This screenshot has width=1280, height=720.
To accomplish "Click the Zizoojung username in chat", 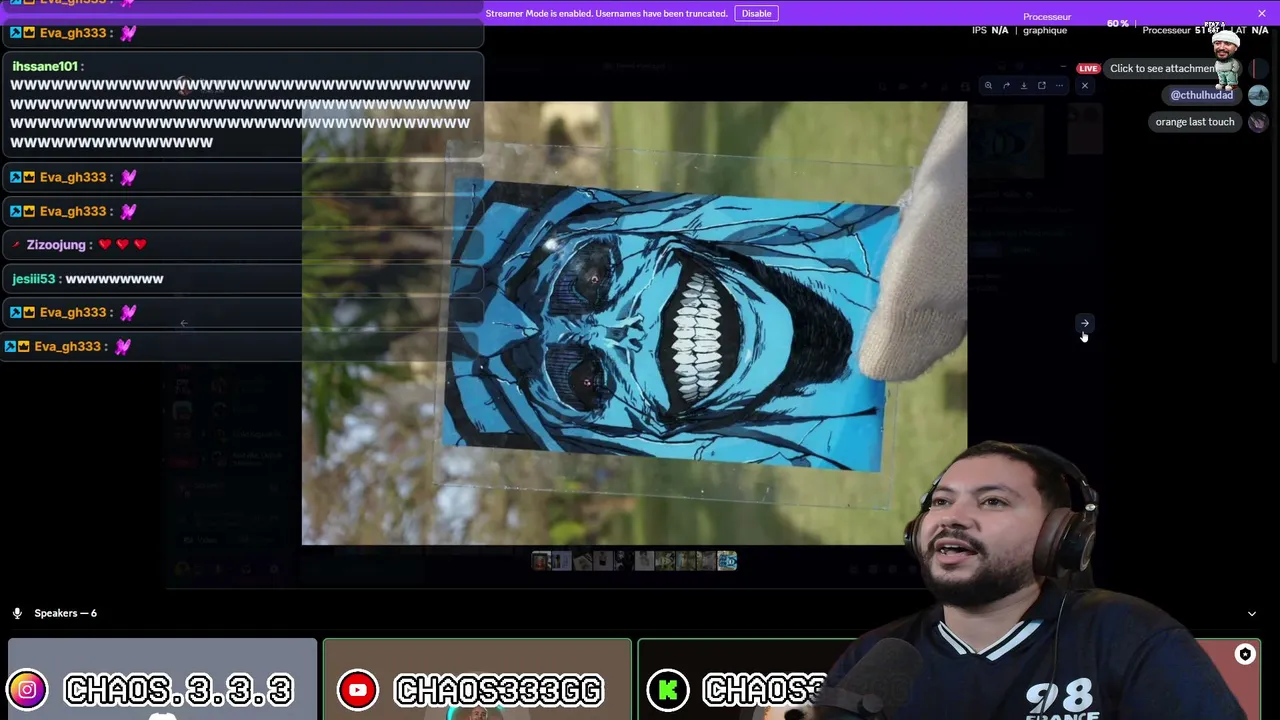I will click(56, 245).
